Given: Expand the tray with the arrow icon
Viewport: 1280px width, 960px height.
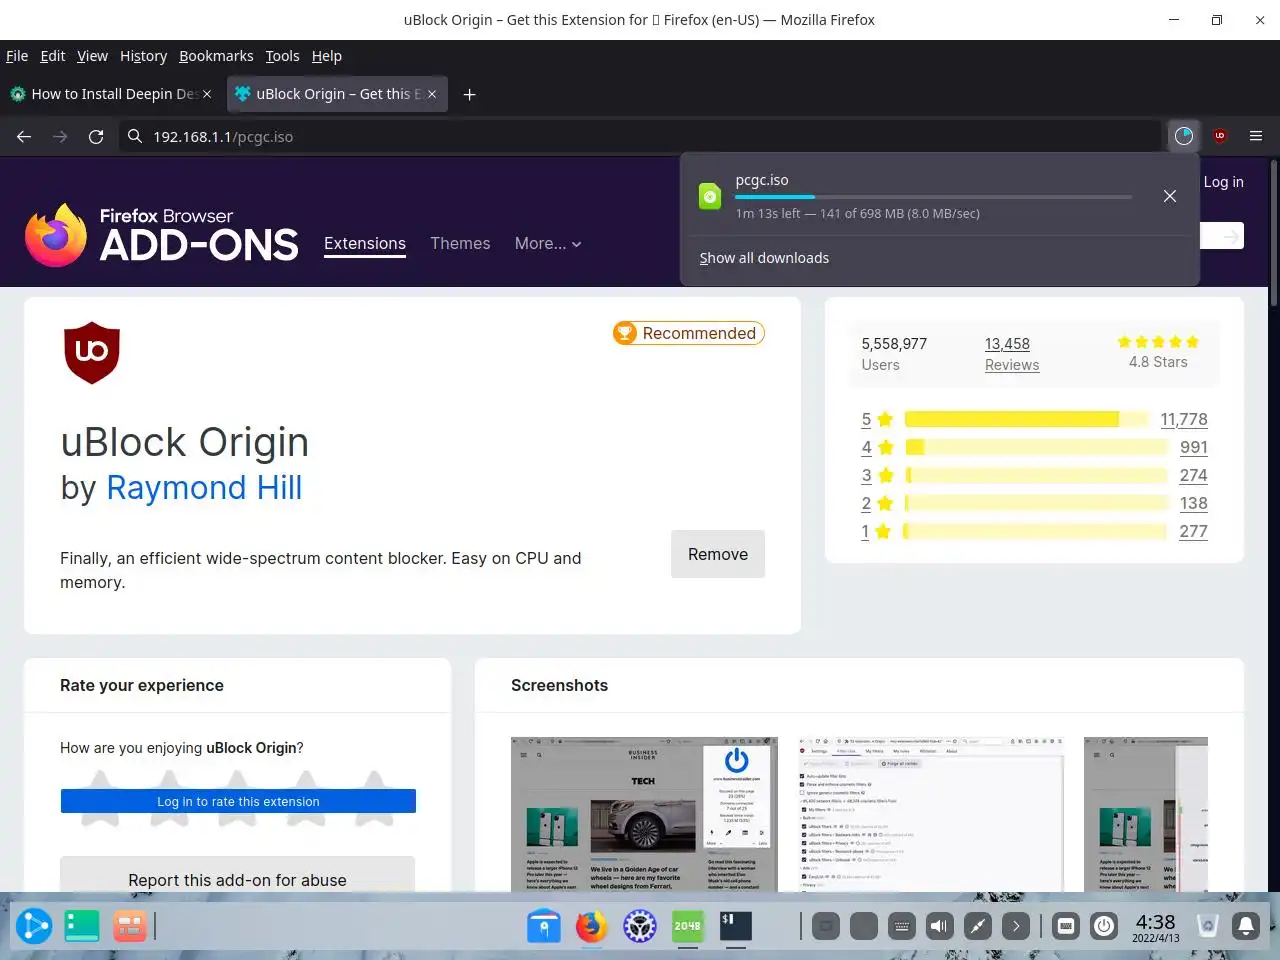Looking at the screenshot, I should tap(1015, 926).
